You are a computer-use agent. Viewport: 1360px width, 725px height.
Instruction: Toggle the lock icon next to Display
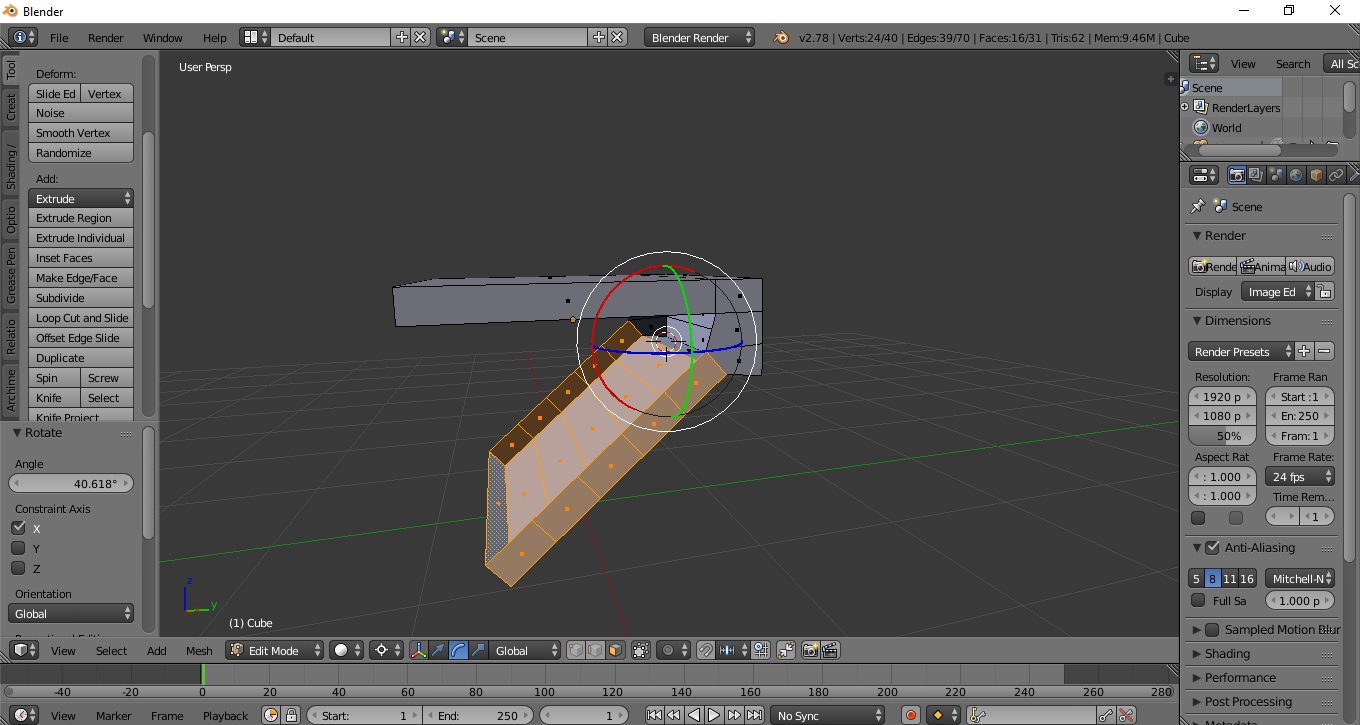[x=1324, y=291]
